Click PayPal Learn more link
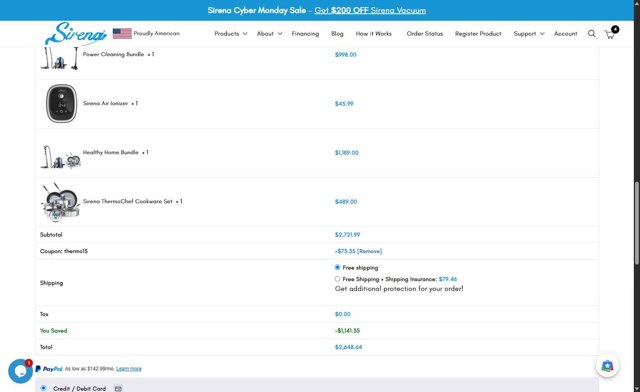Image resolution: width=640 pixels, height=392 pixels. 129,369
